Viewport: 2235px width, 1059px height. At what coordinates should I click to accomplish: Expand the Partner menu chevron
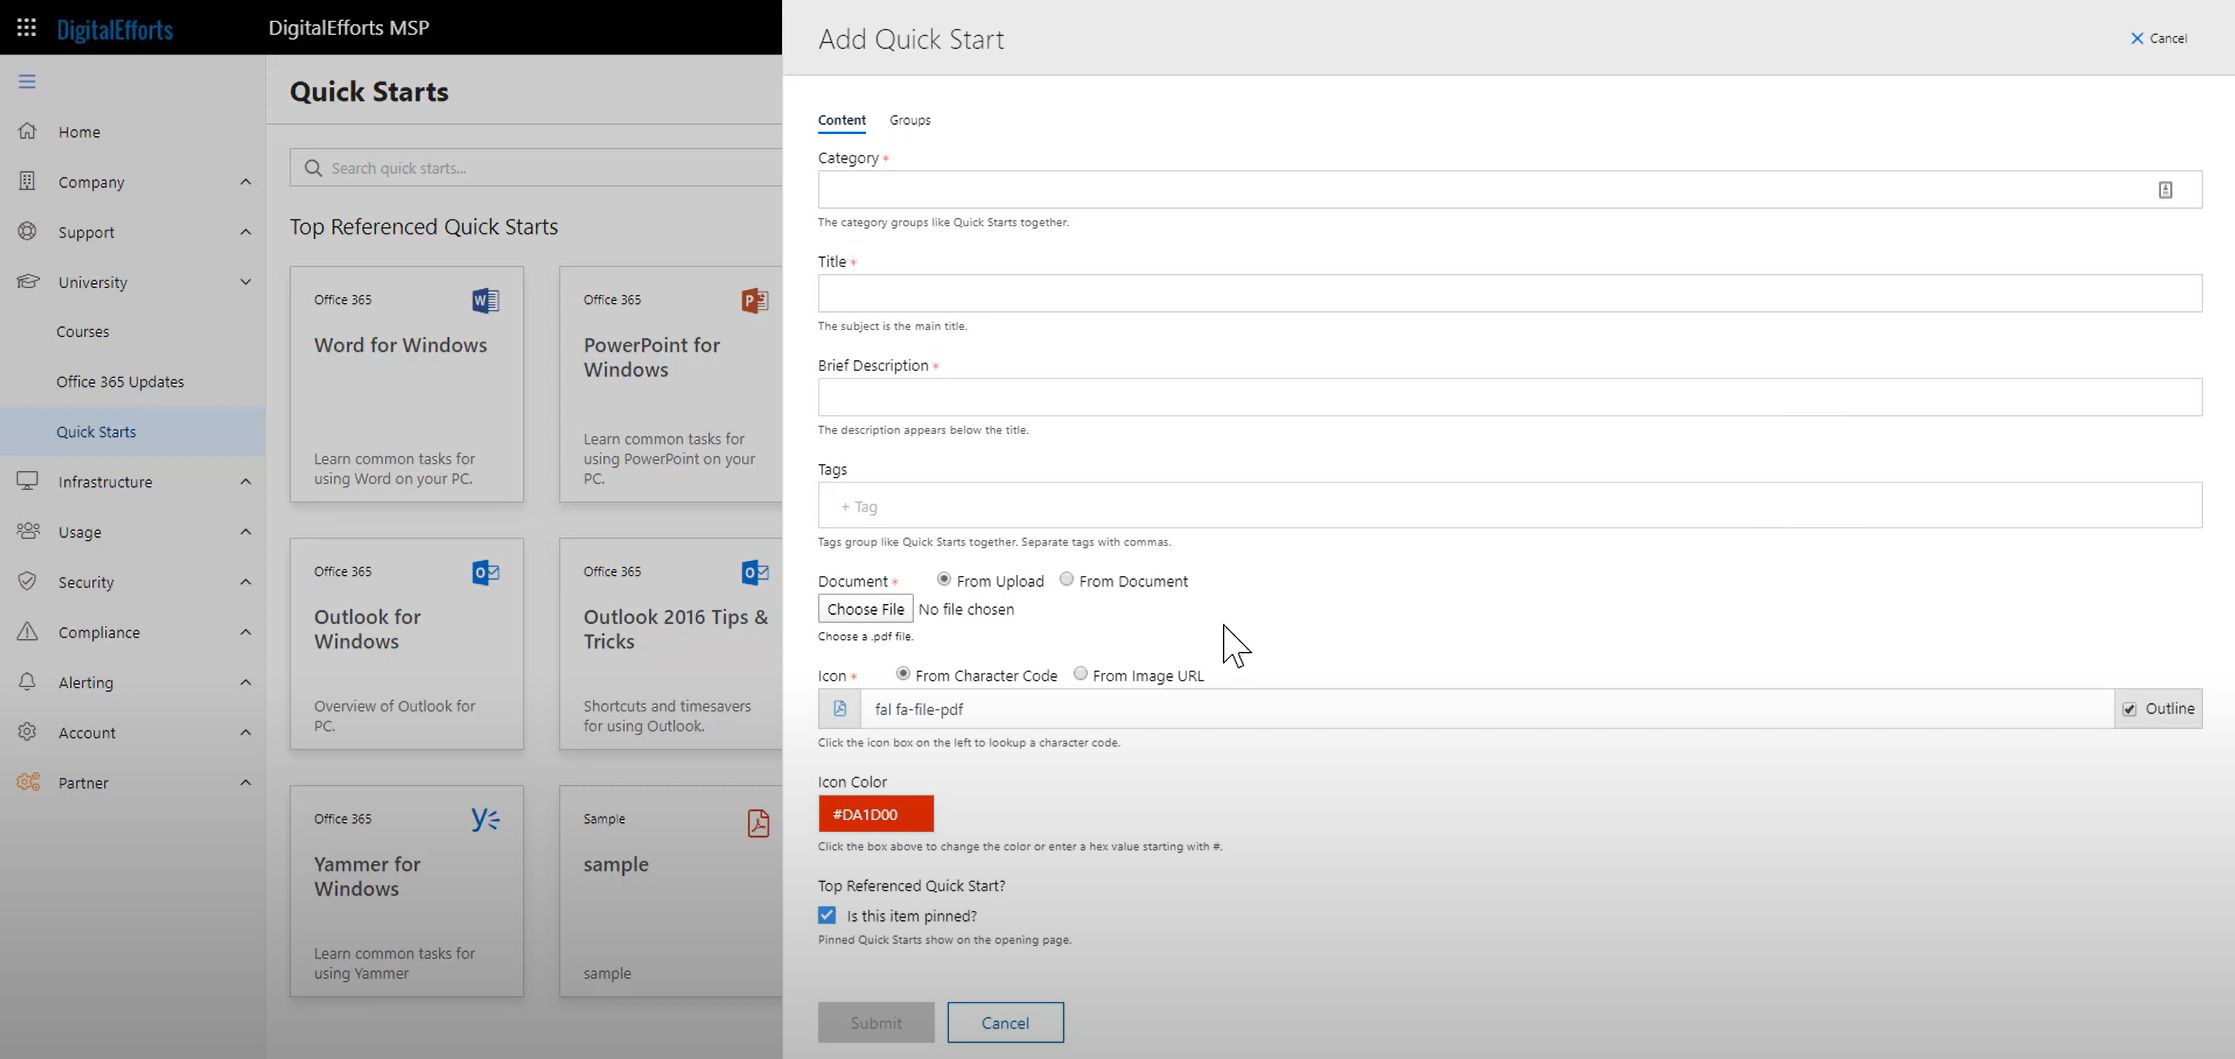click(245, 782)
